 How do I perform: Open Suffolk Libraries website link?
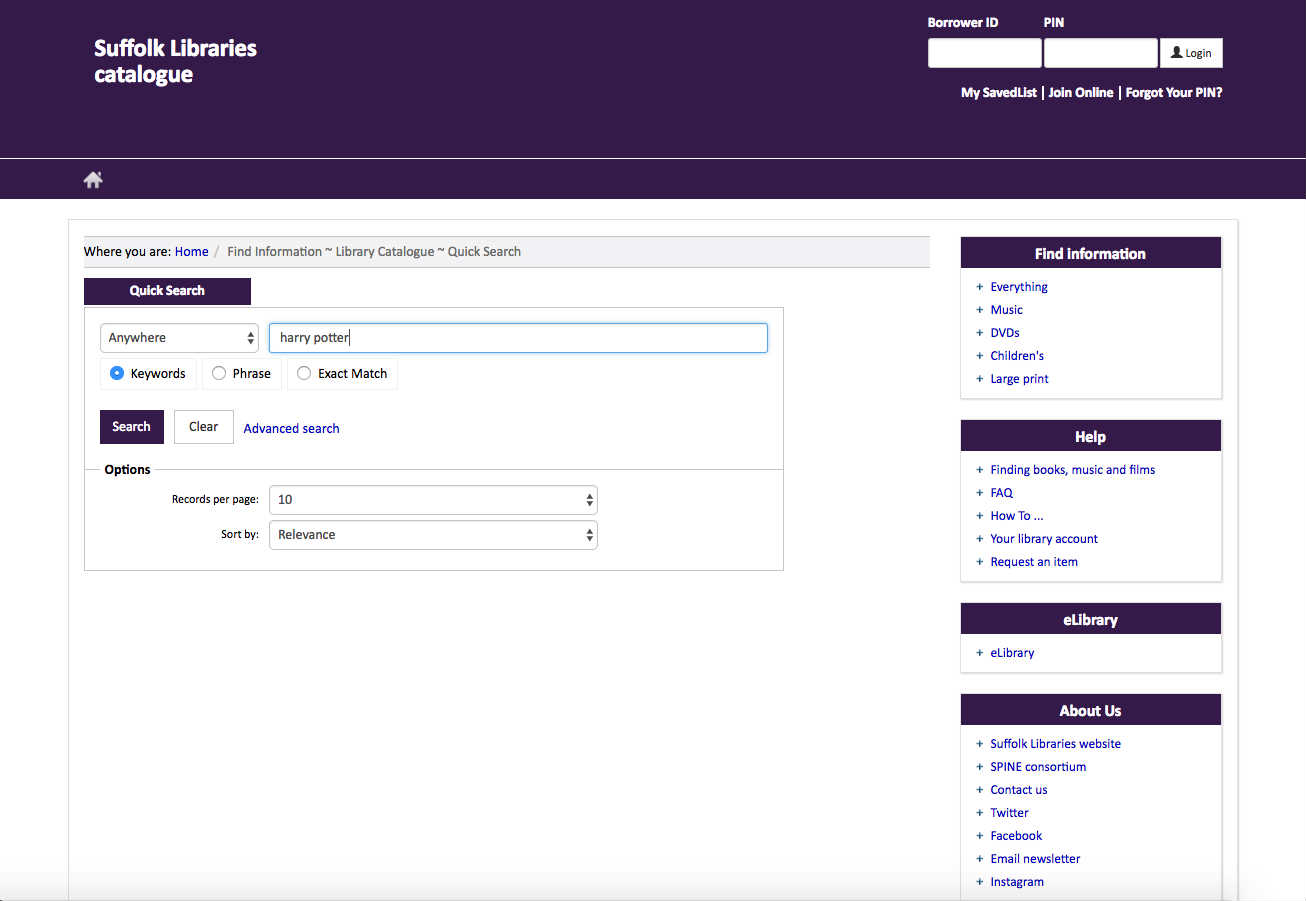pyautogui.click(x=1055, y=744)
